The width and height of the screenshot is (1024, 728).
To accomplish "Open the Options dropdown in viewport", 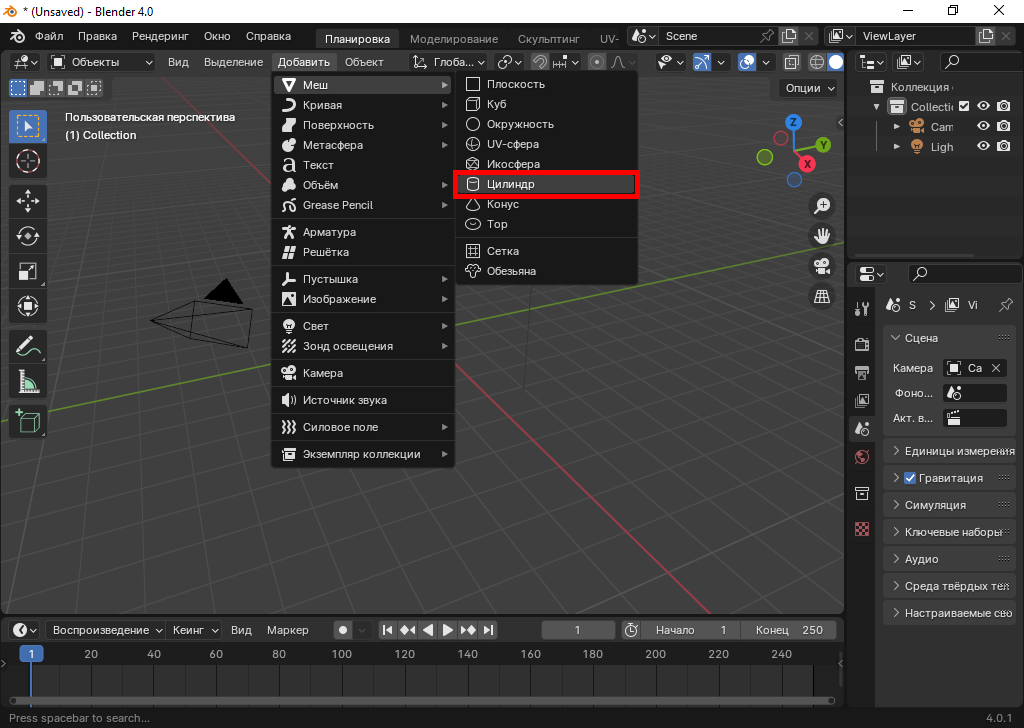I will pos(809,88).
